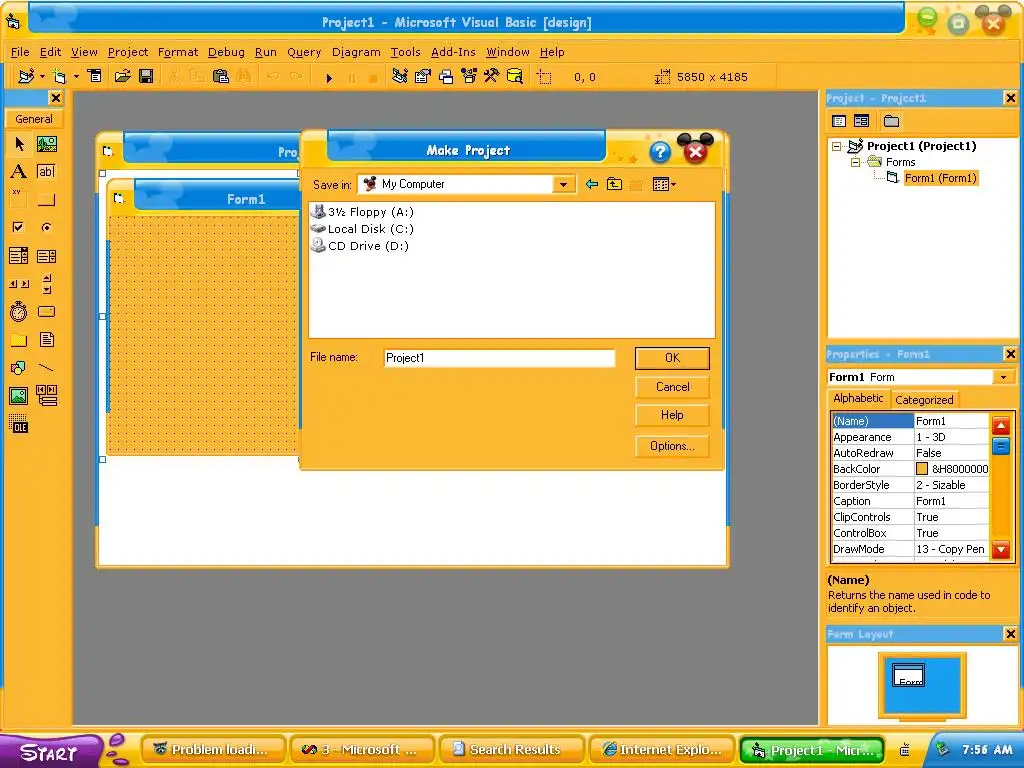This screenshot has height=768, width=1024.
Task: Open the Tools menu
Action: (406, 52)
